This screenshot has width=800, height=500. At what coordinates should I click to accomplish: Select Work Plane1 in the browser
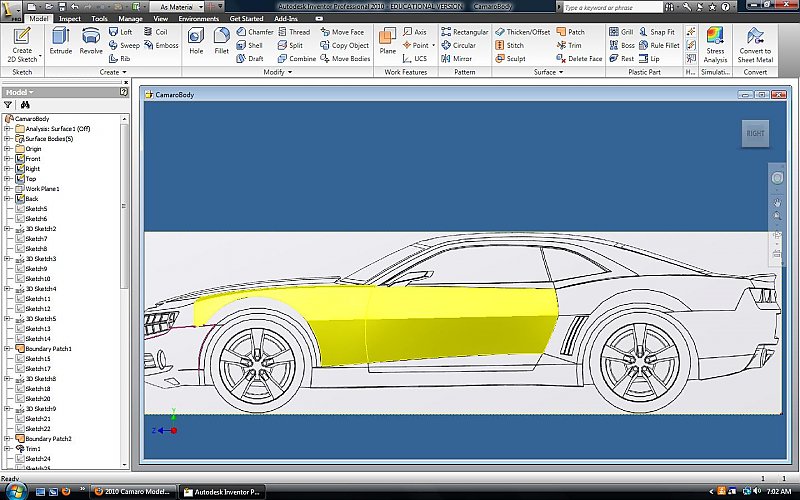(42, 189)
